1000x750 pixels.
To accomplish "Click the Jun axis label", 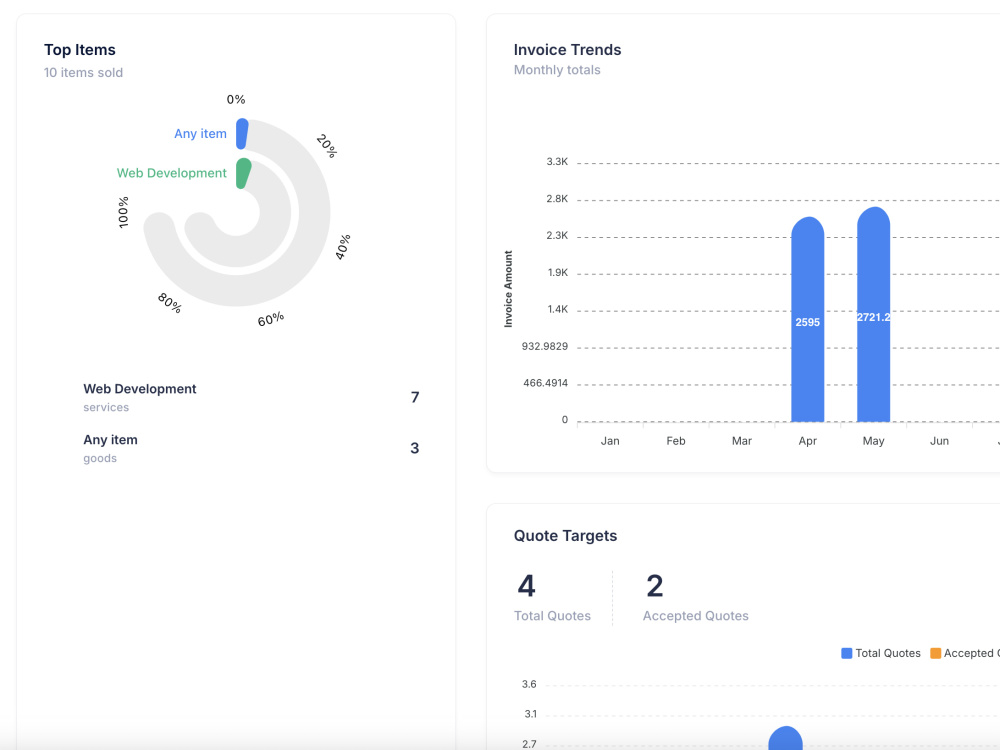I will (939, 441).
